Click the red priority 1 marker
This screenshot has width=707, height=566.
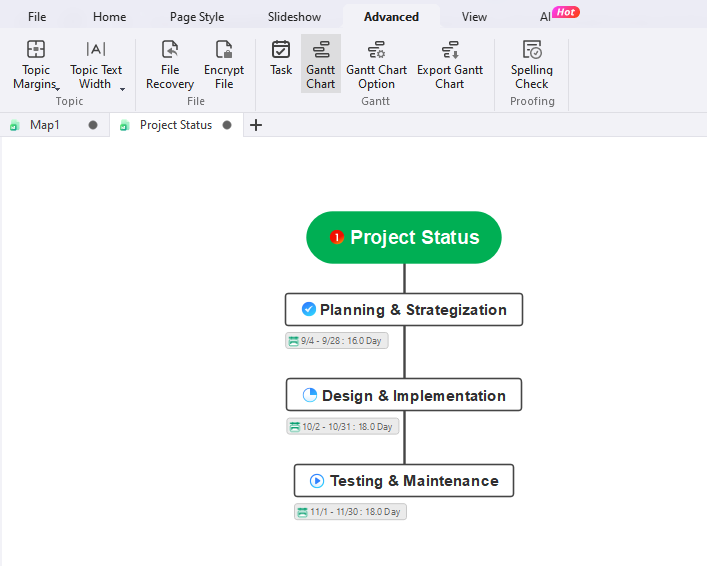(x=337, y=237)
